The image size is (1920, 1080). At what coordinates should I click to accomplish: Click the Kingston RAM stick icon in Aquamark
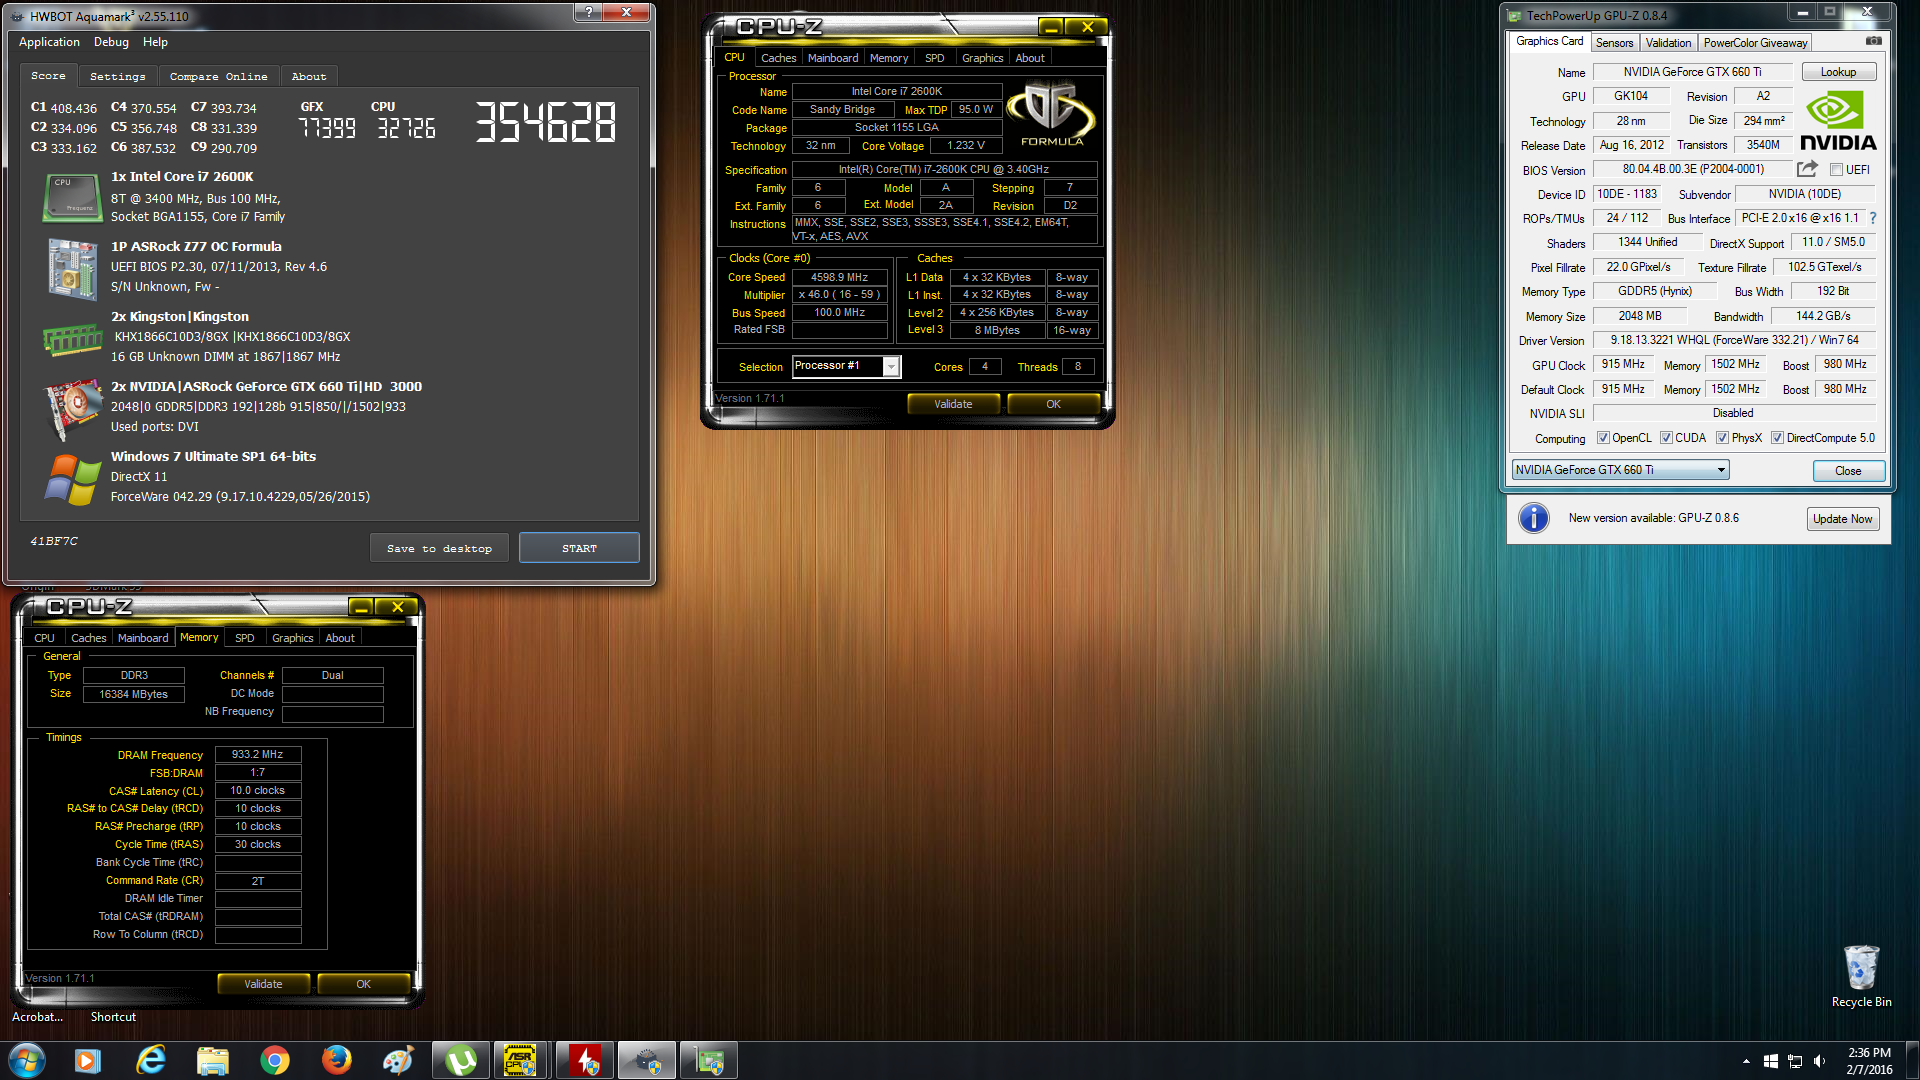tap(72, 340)
